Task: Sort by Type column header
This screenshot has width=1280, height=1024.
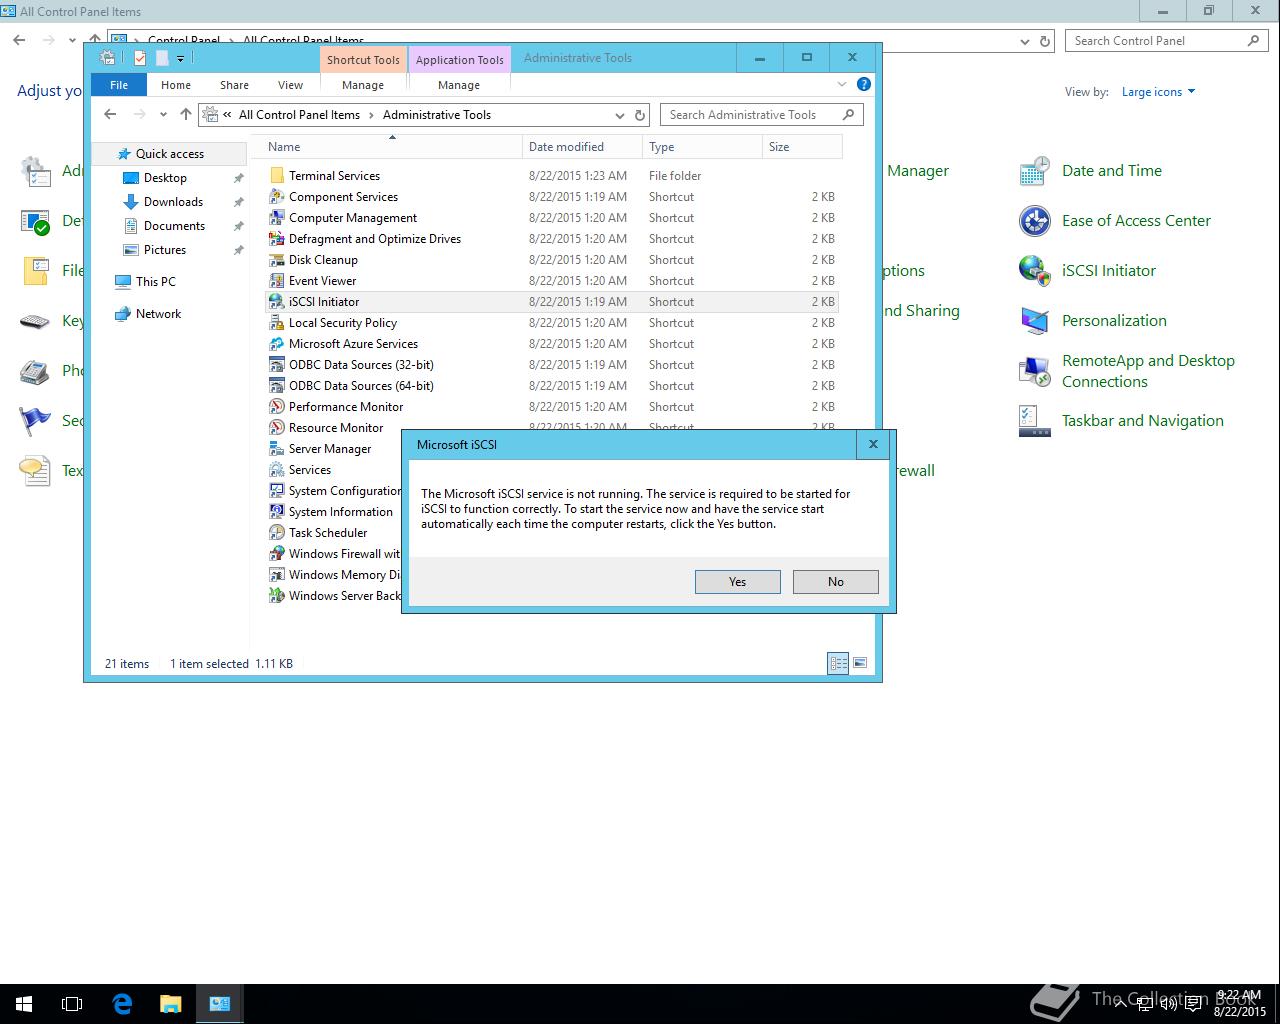Action: [x=702, y=147]
